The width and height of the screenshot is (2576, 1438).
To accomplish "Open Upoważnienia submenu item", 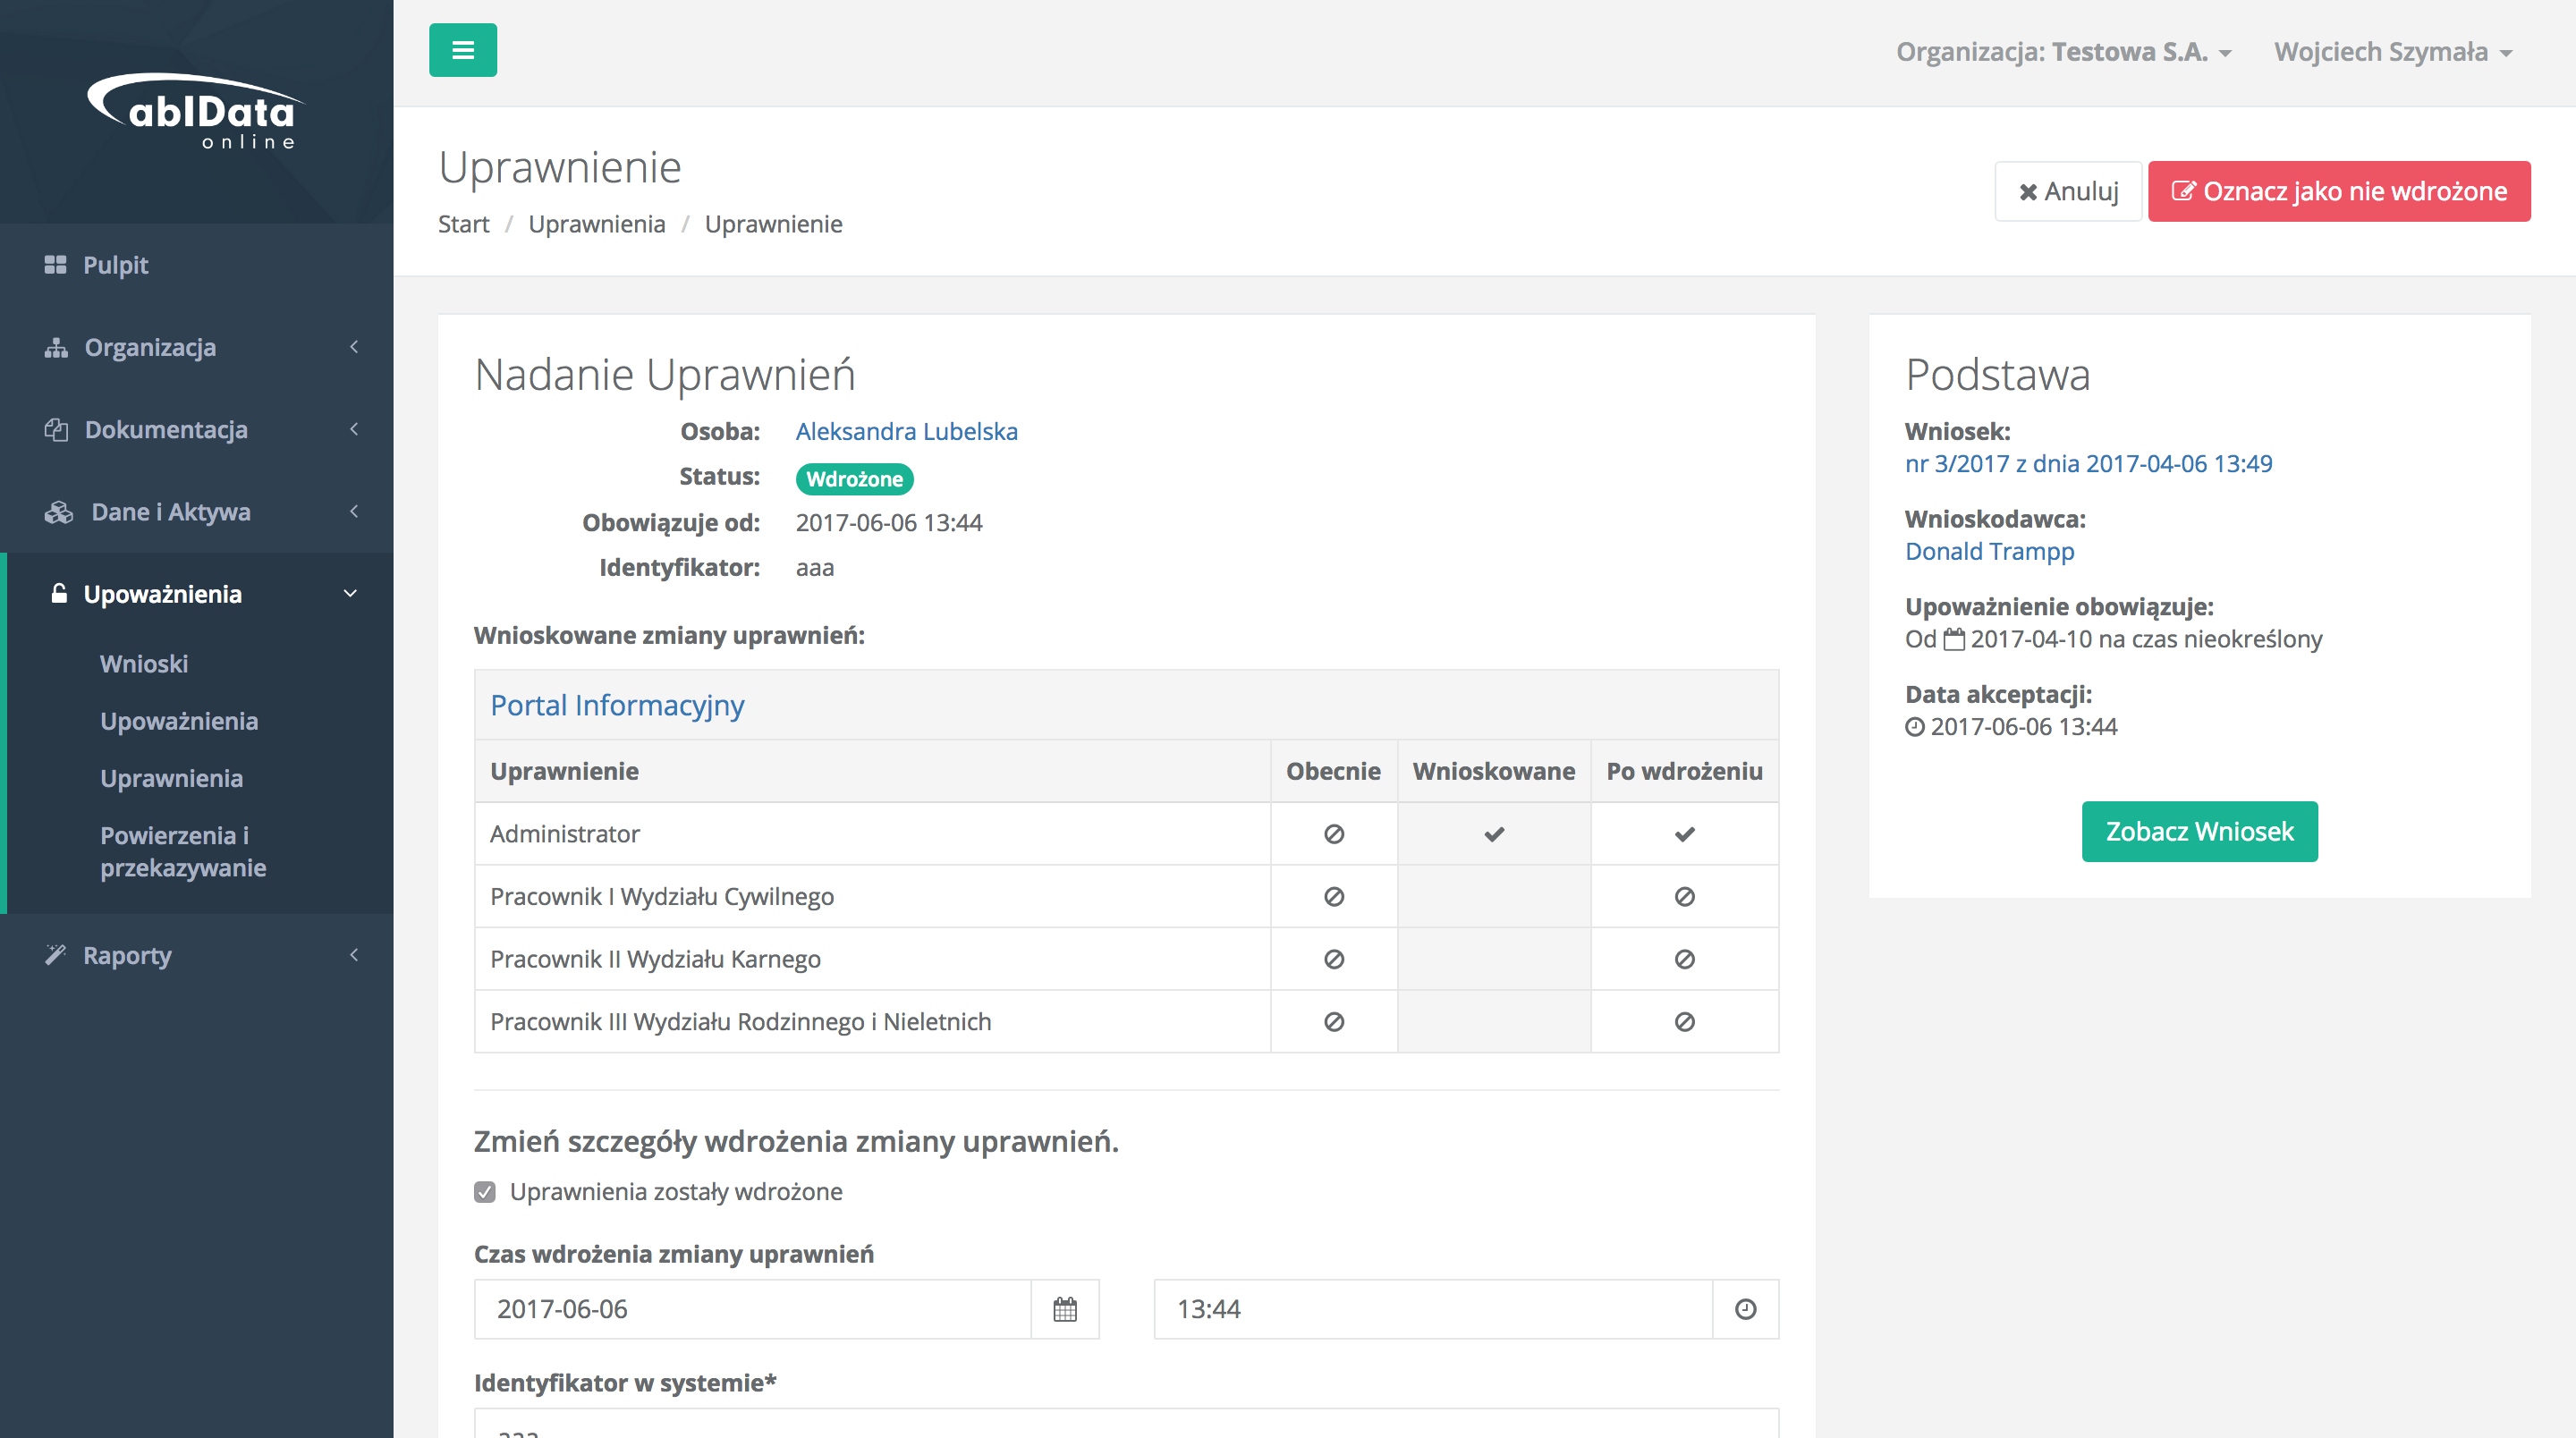I will coord(179,721).
